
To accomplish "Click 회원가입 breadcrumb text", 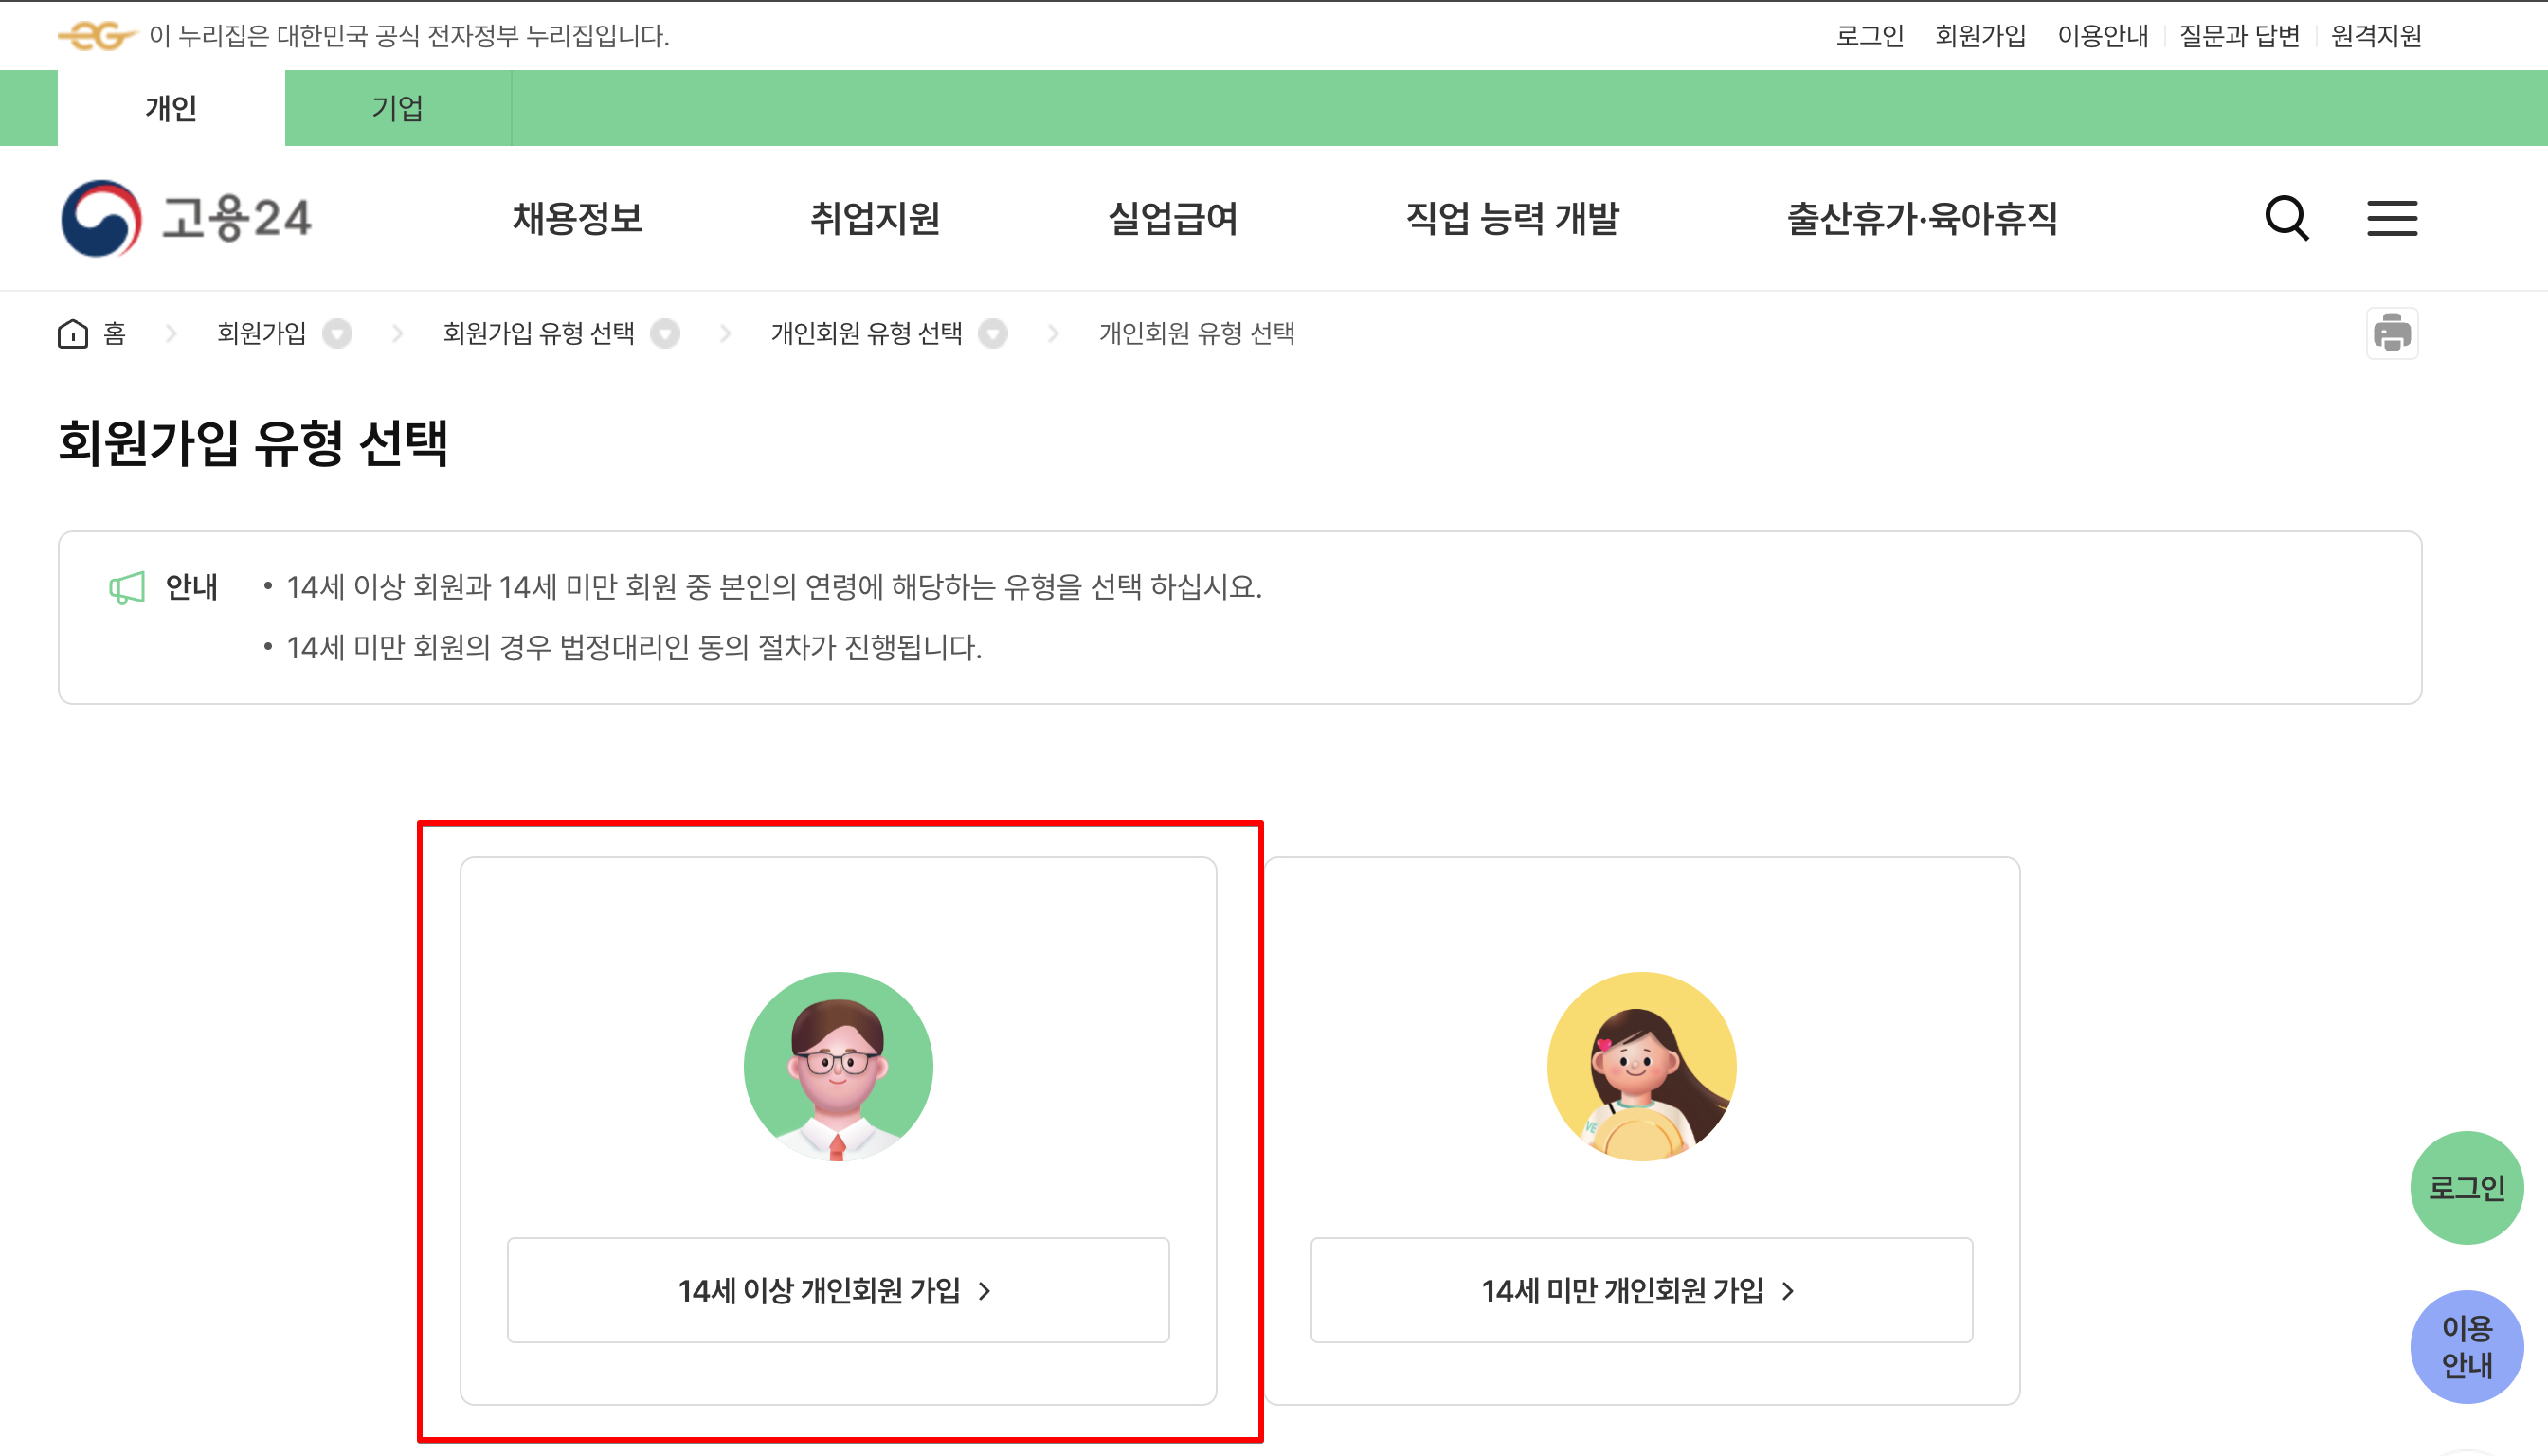I will 262,333.
